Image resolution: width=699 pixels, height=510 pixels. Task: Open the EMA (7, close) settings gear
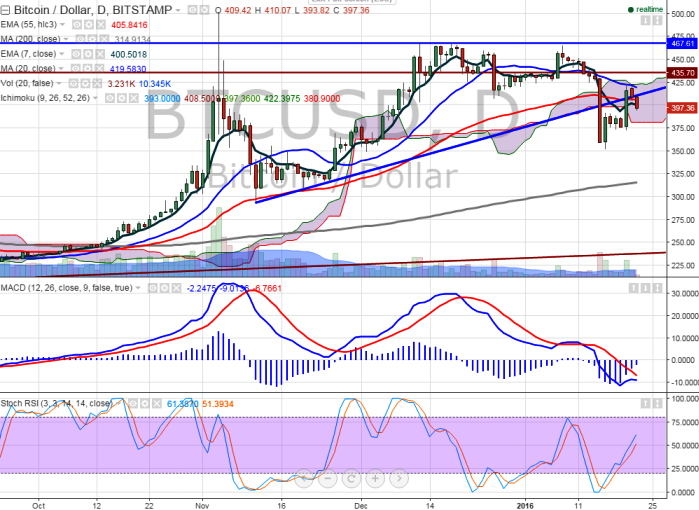88,54
